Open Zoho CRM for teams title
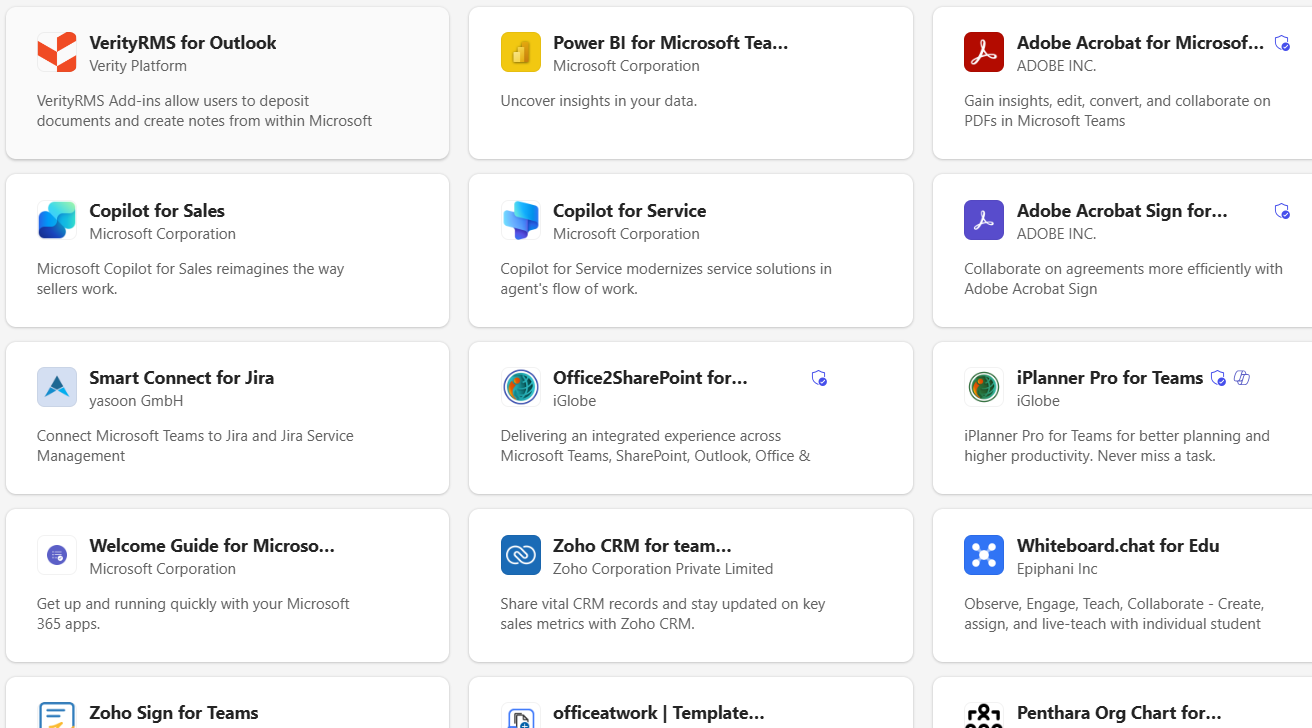This screenshot has width=1312, height=728. click(642, 546)
